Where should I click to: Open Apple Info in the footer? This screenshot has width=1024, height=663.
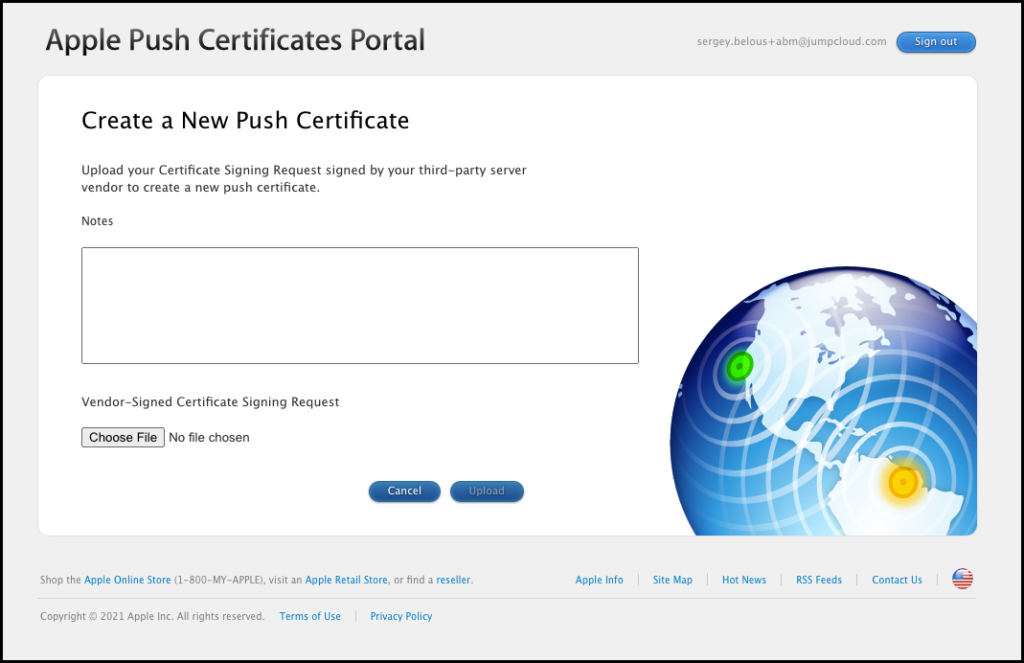coord(599,580)
